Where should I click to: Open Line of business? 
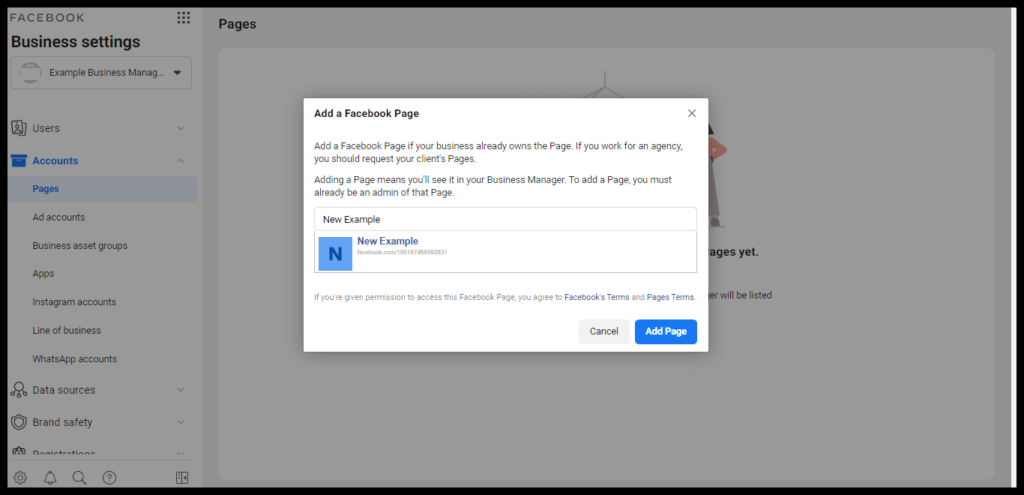coord(67,330)
